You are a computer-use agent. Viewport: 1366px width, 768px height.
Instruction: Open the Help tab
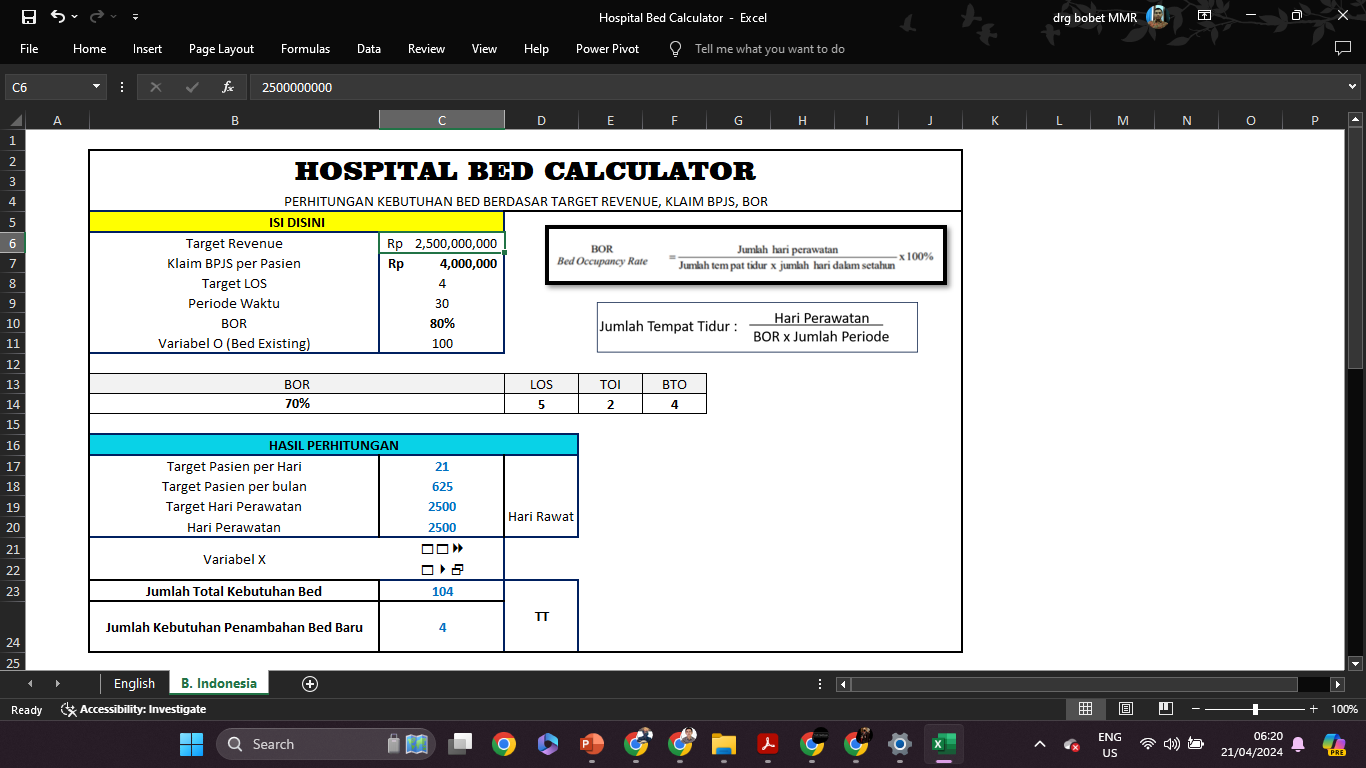tap(536, 49)
